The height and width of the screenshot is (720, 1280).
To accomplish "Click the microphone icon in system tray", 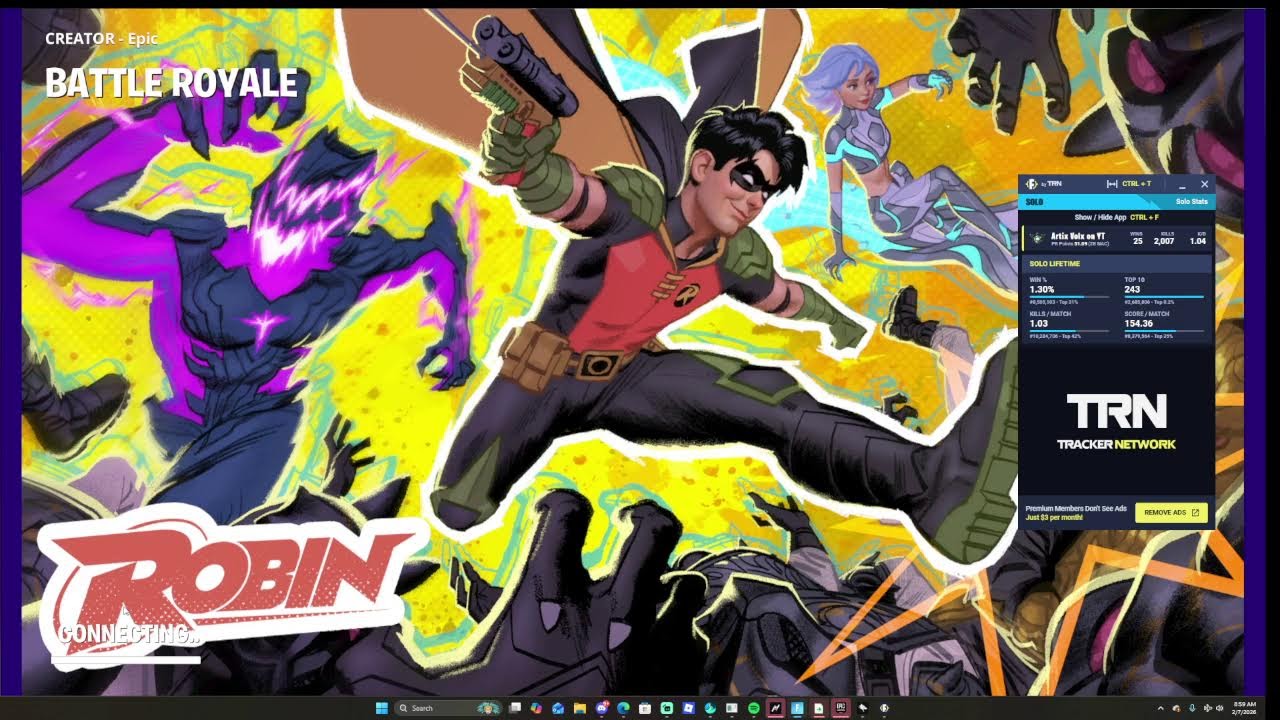I will [x=1191, y=708].
